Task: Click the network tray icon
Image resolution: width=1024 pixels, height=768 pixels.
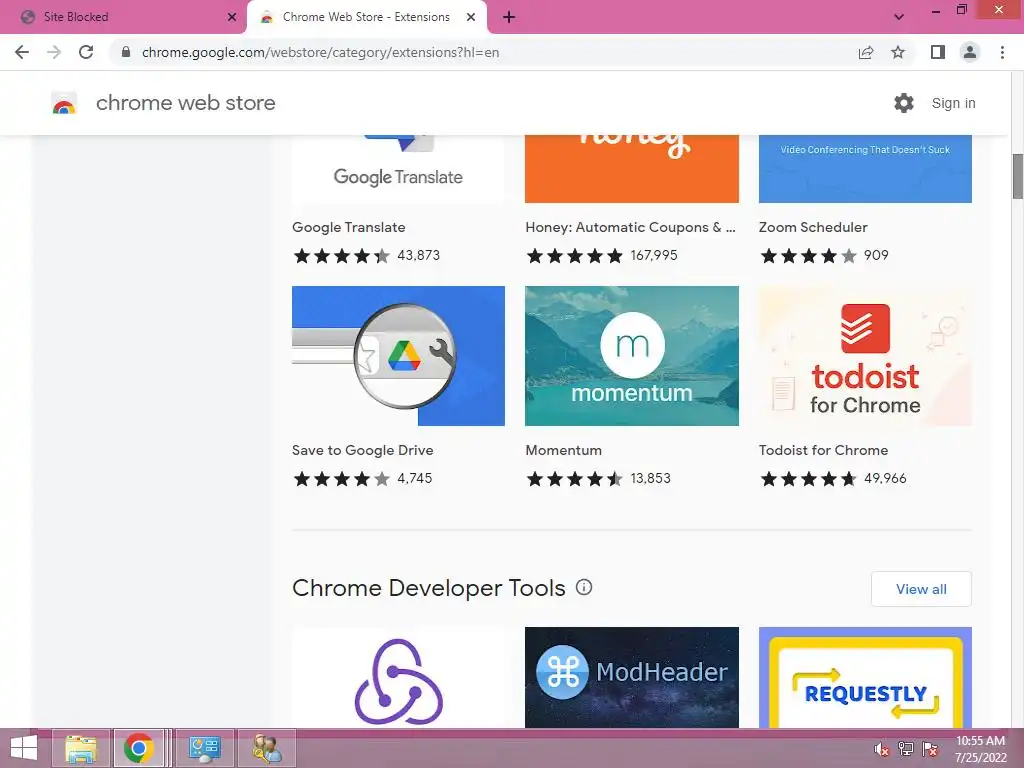Action: coord(906,749)
